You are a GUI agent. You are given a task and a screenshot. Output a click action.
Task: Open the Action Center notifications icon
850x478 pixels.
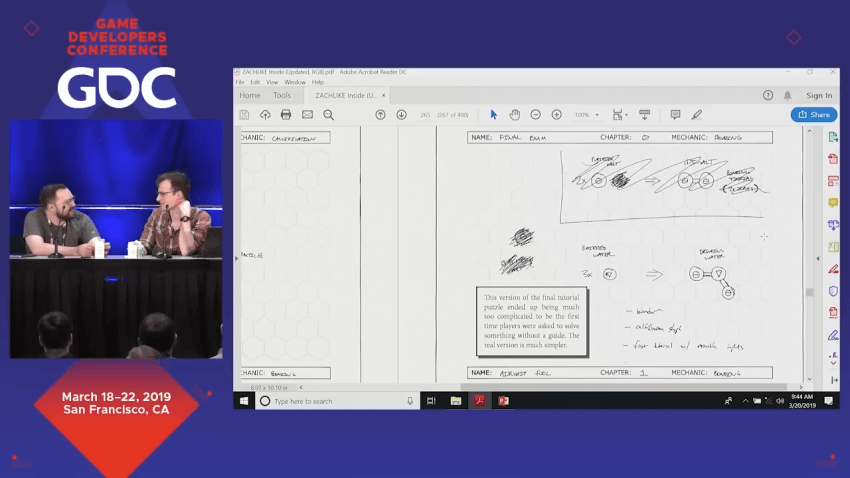[x=828, y=401]
